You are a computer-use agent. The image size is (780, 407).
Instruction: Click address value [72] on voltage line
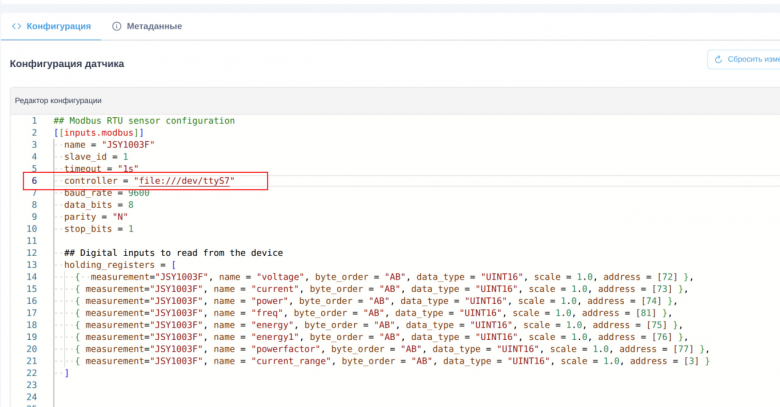point(668,277)
